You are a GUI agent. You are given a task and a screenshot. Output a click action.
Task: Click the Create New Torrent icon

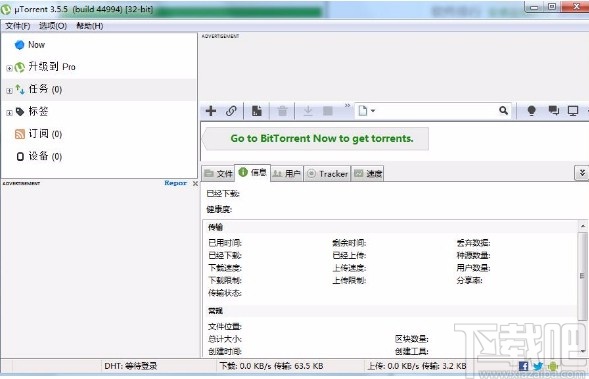(257, 111)
